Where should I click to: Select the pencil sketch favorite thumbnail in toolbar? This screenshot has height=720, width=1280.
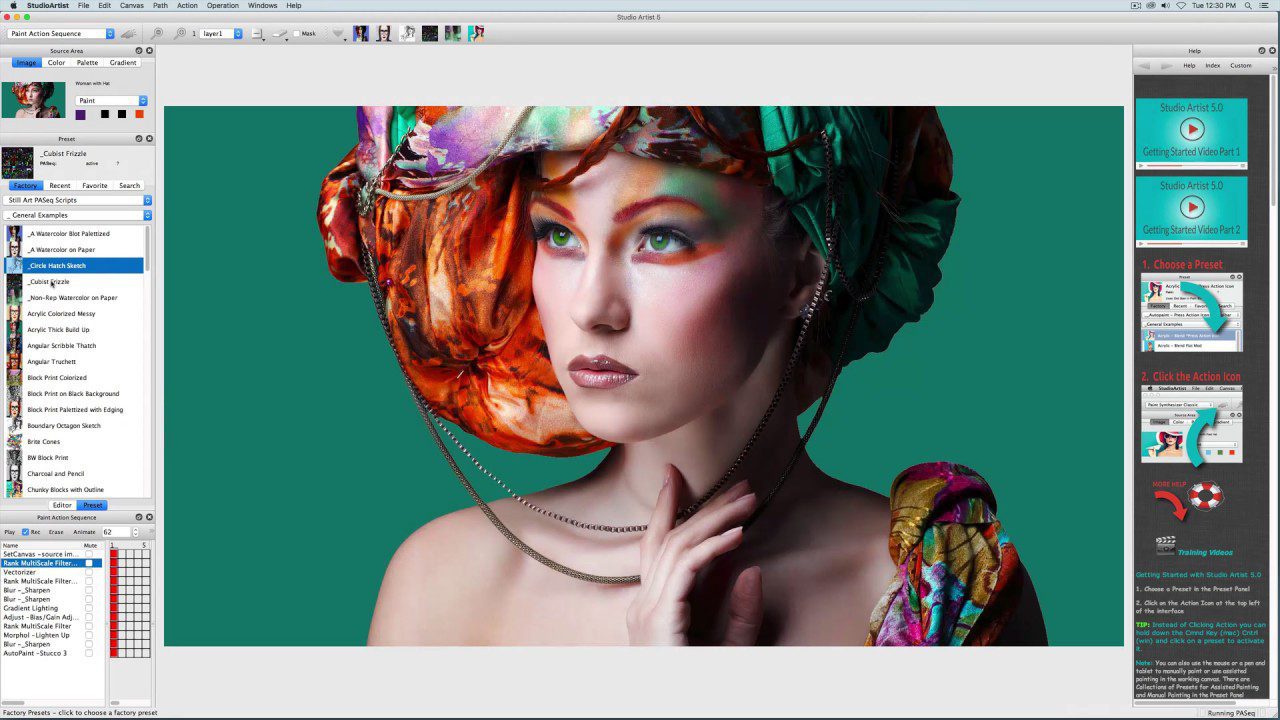407,34
